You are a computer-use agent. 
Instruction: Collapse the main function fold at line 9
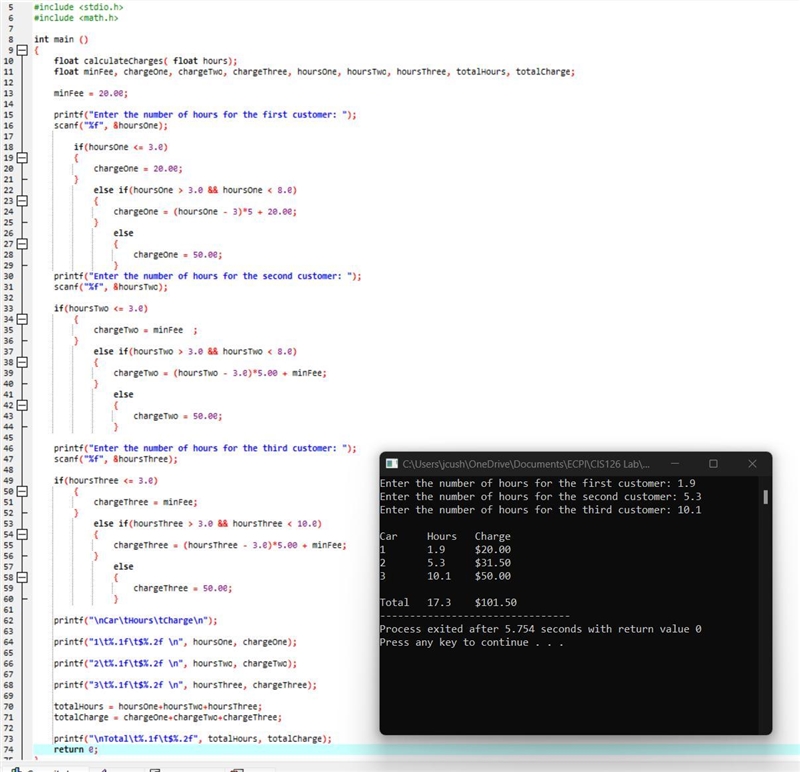pos(22,50)
